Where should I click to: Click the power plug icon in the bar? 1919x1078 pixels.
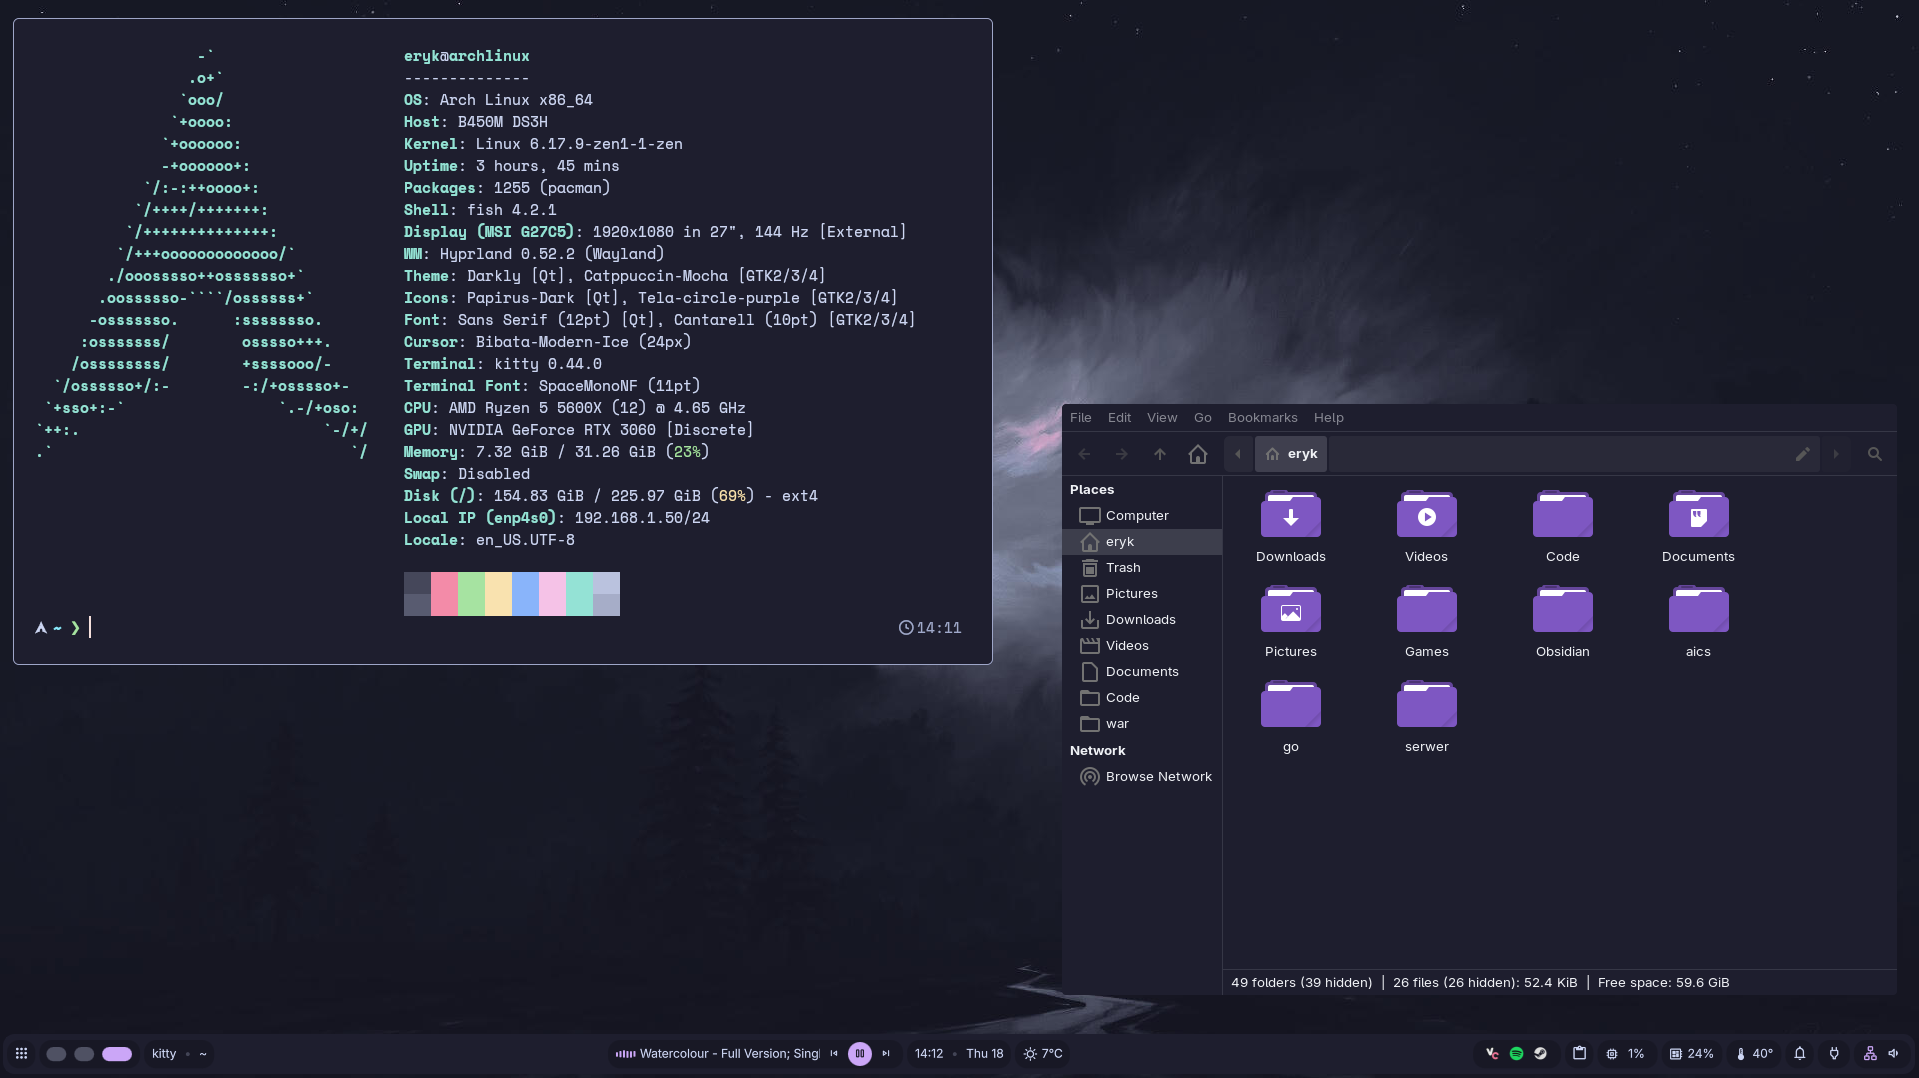[x=1834, y=1053]
